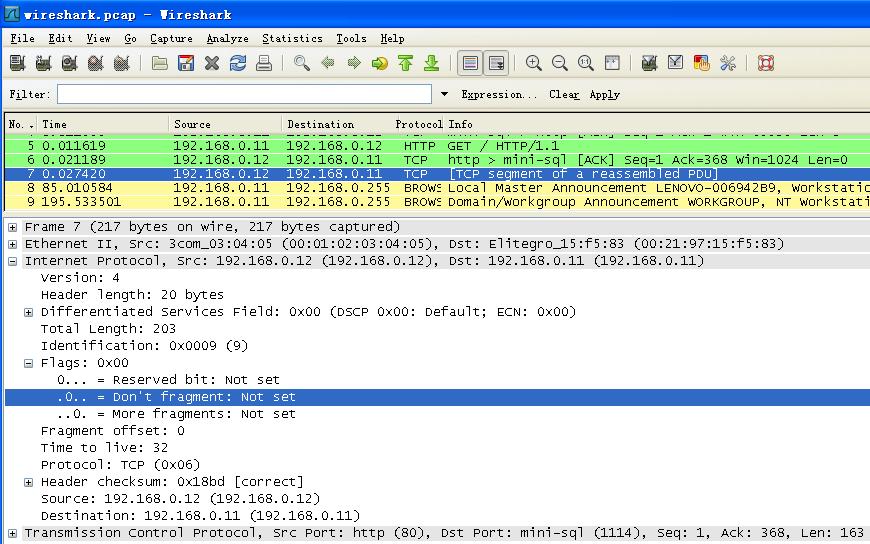
Task: Open preferences with the tools icon
Action: point(728,63)
